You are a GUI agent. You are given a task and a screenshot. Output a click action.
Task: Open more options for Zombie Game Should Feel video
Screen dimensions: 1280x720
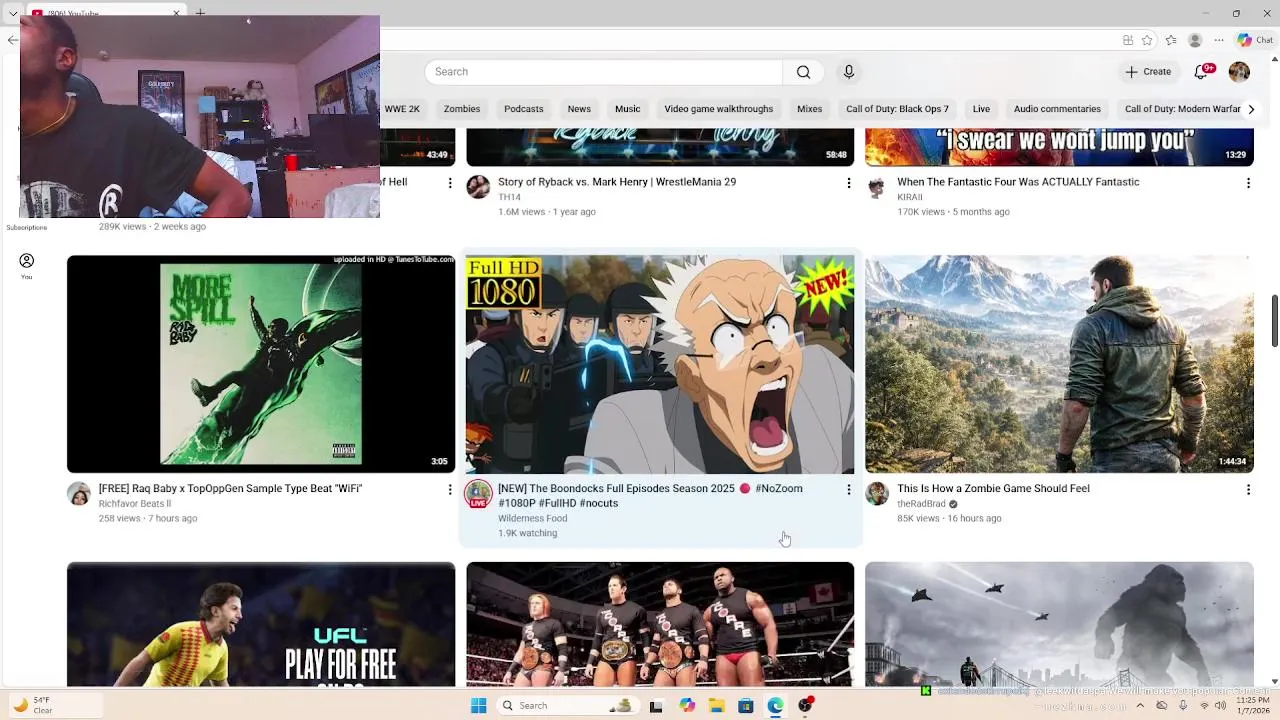[x=1248, y=489]
